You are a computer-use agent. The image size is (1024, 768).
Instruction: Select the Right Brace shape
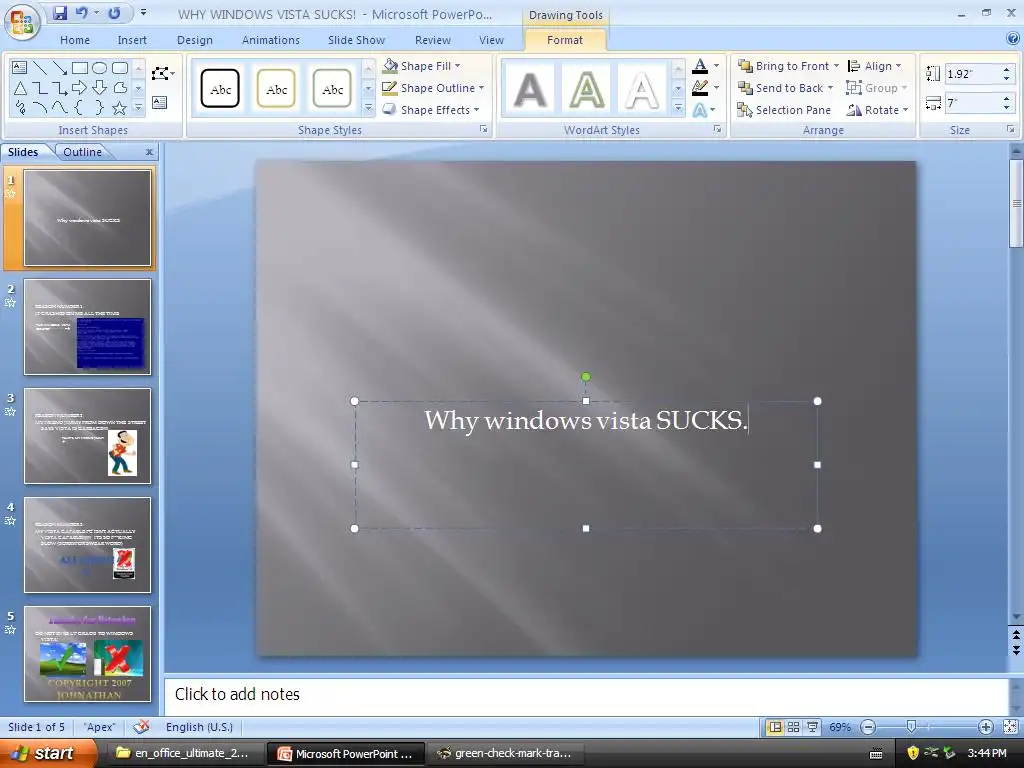coord(99,108)
